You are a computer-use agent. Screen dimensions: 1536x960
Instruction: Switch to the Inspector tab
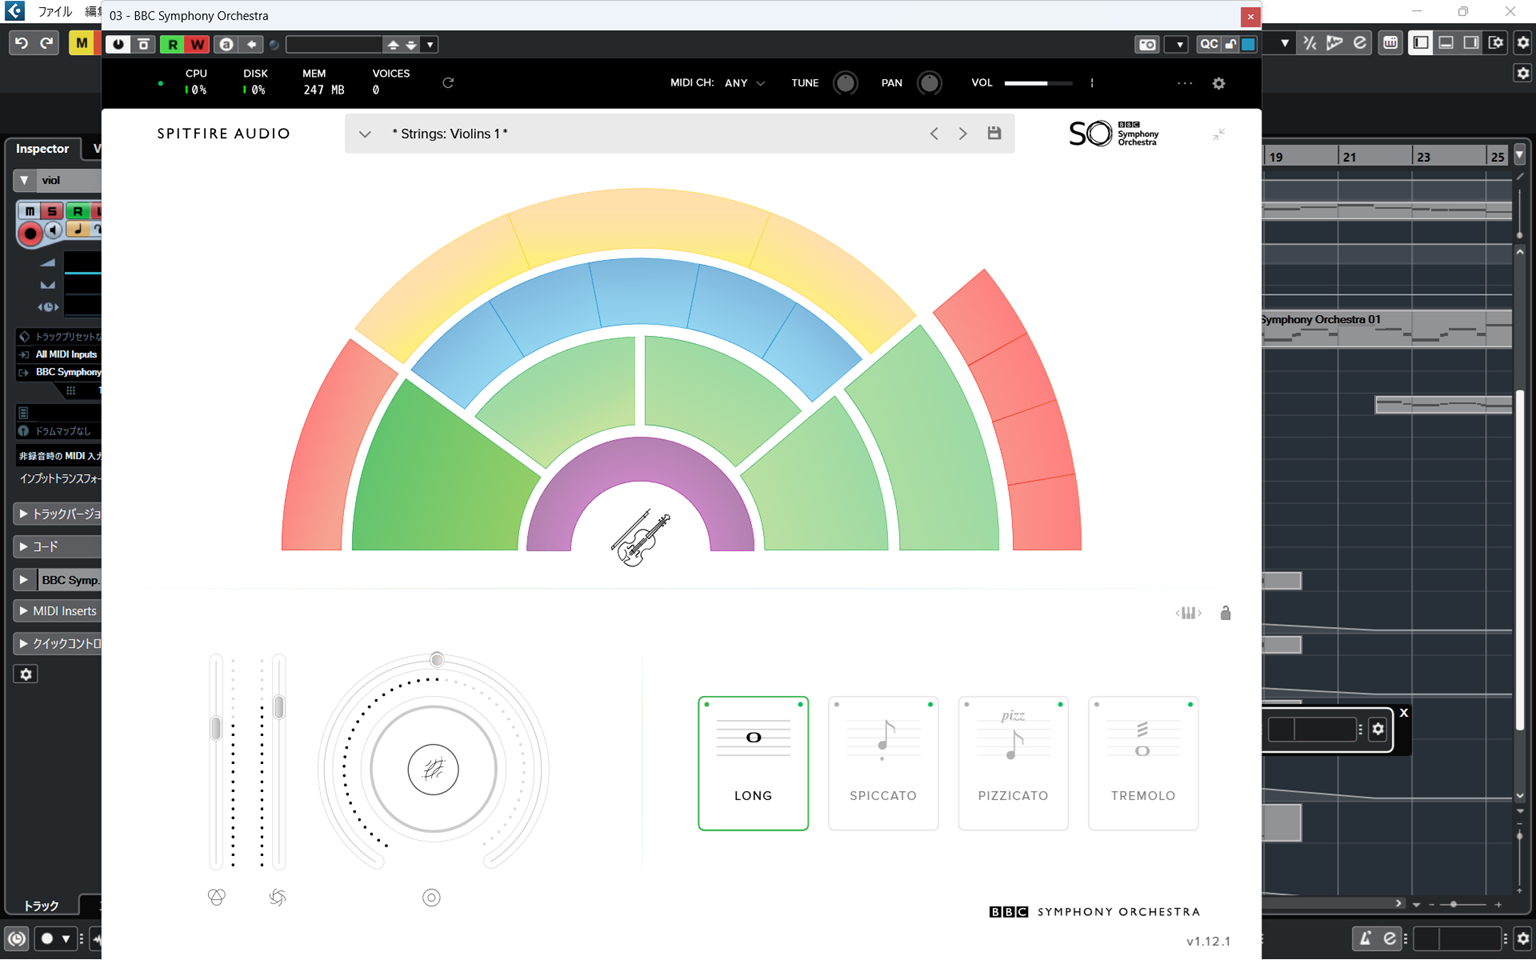click(x=42, y=149)
